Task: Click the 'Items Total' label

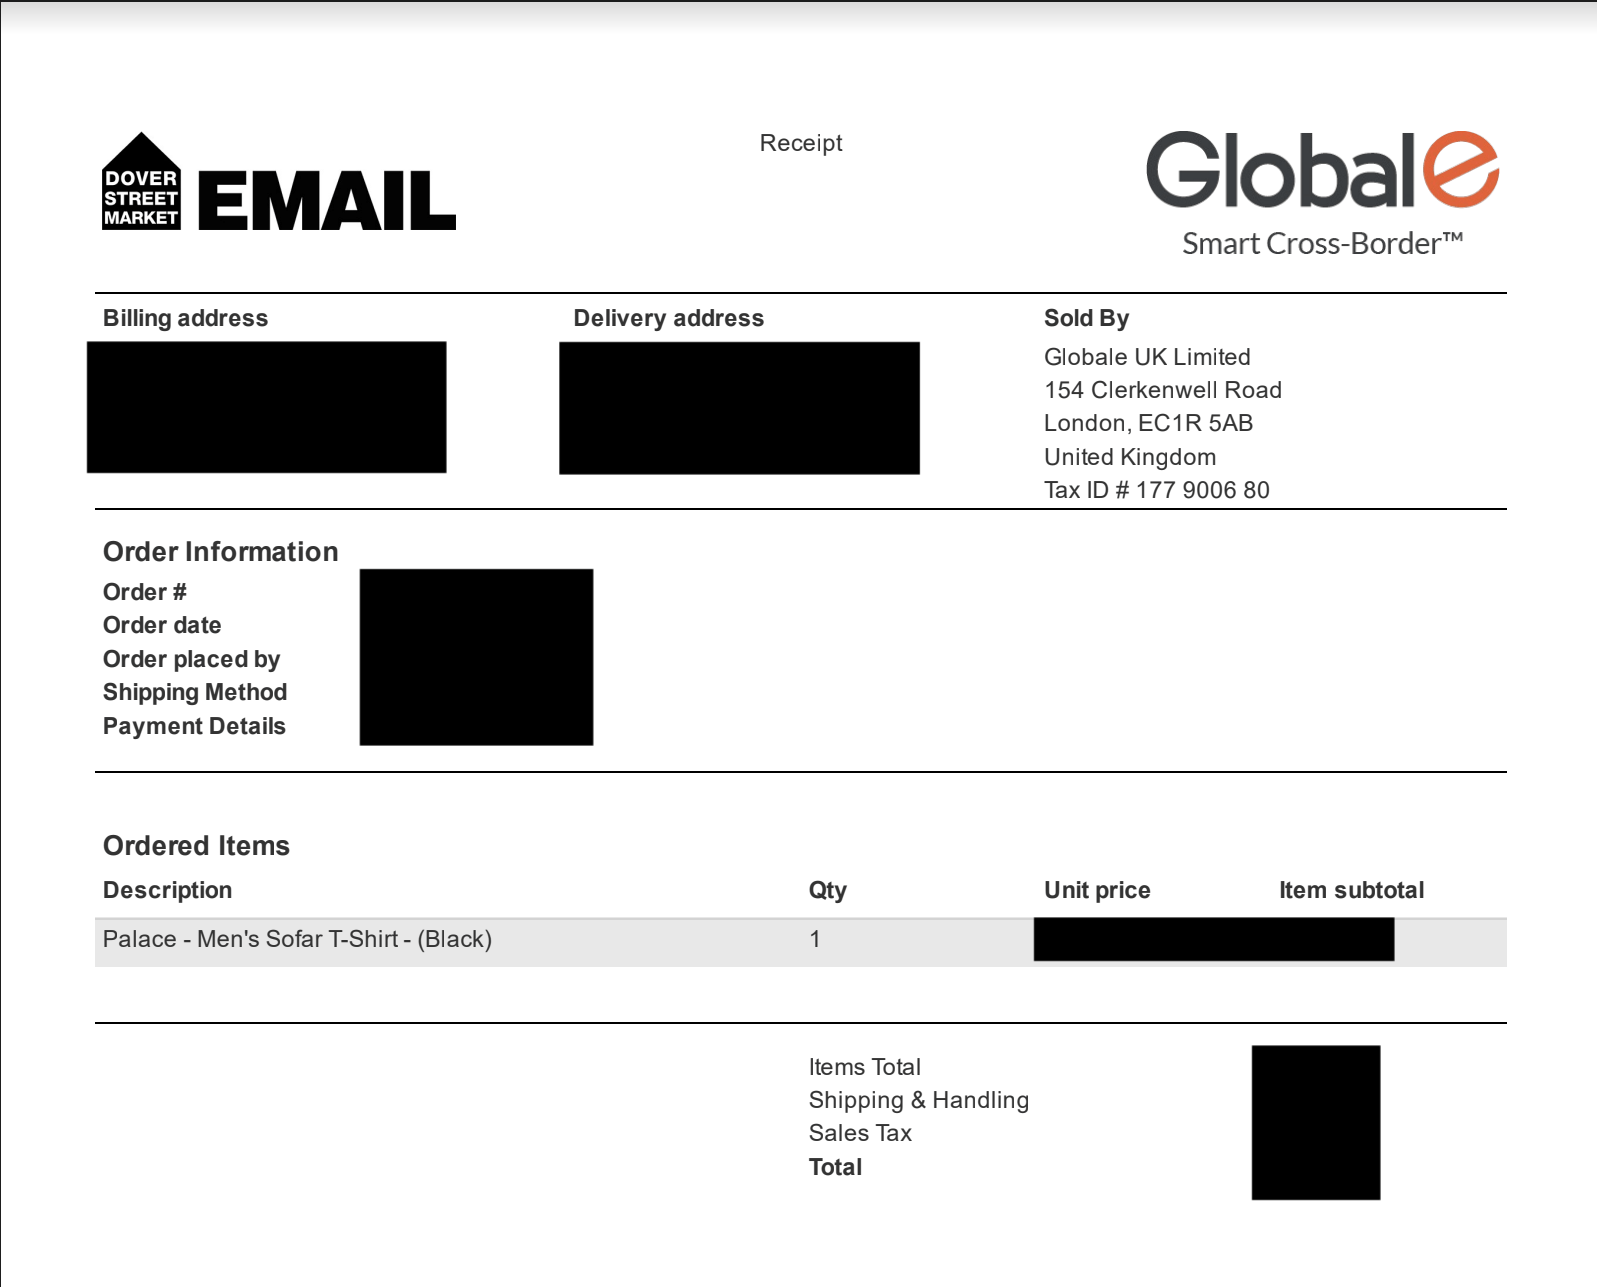Action: (865, 1067)
